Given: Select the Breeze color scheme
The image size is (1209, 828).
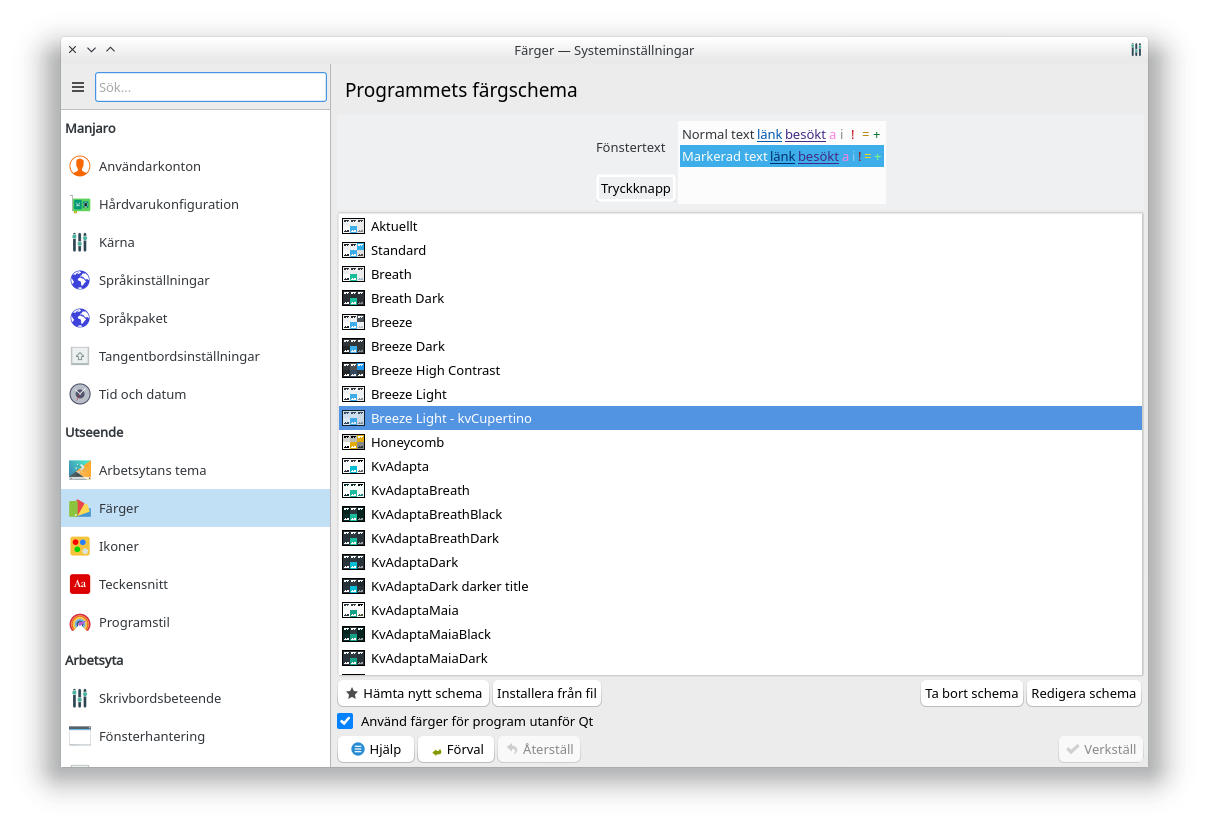Looking at the screenshot, I should pyautogui.click(x=740, y=322).
